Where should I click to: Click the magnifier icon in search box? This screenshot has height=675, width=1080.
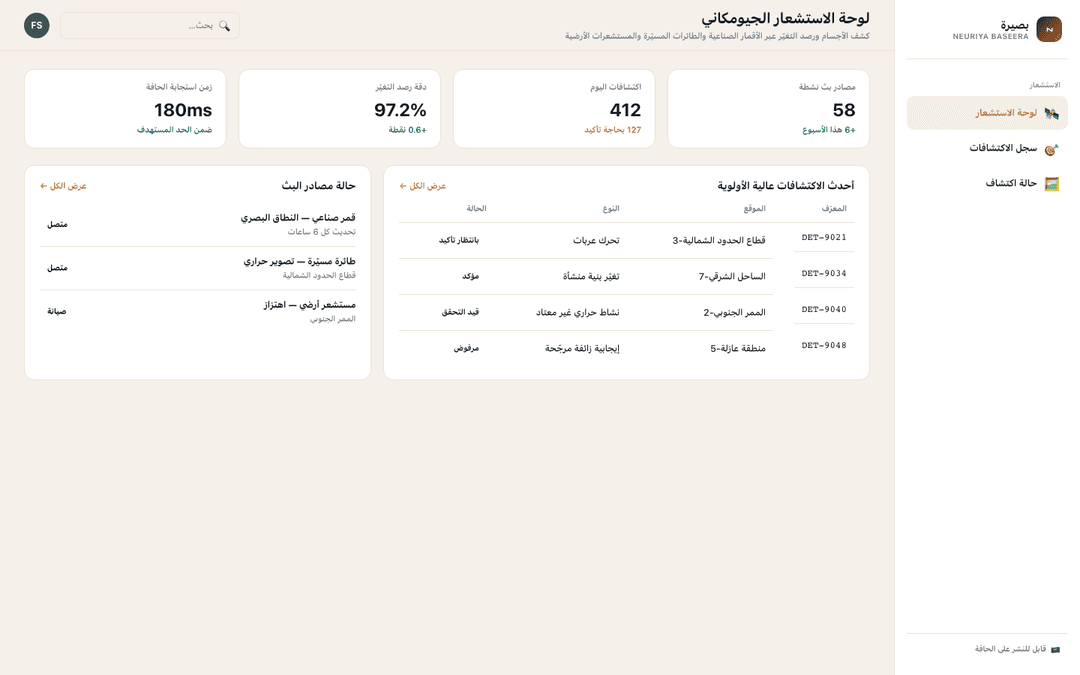click(225, 25)
